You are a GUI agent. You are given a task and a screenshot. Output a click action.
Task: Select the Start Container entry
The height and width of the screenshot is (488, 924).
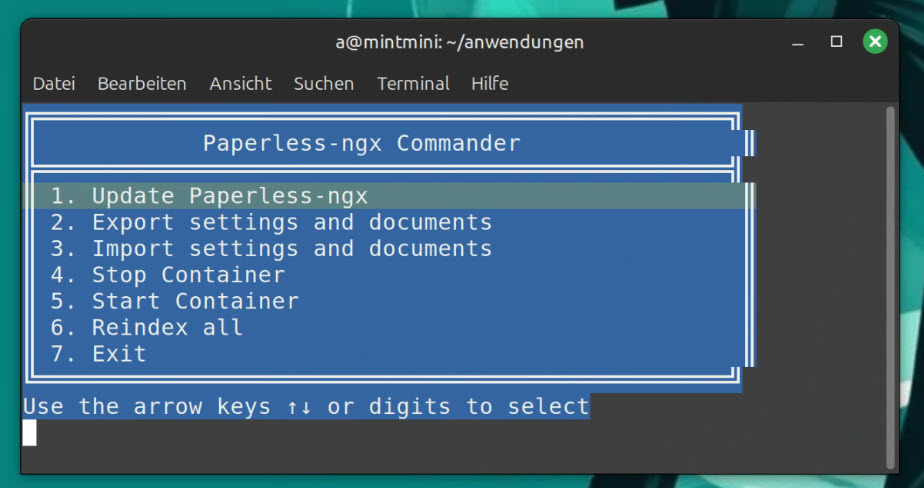click(x=175, y=301)
